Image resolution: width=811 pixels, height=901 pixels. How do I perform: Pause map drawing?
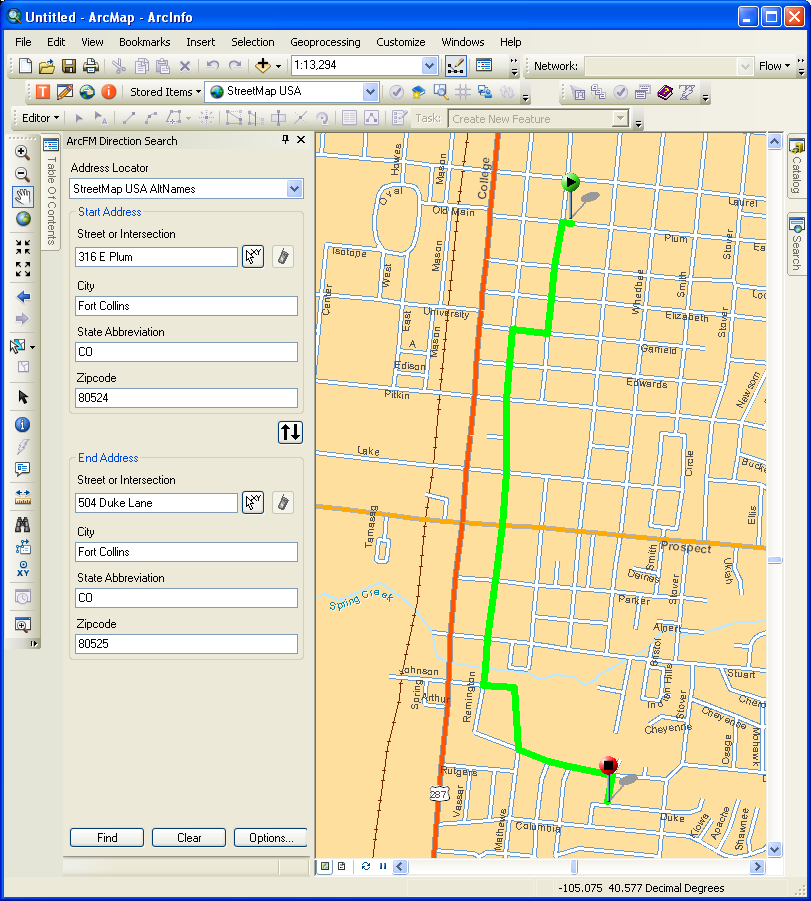[383, 866]
